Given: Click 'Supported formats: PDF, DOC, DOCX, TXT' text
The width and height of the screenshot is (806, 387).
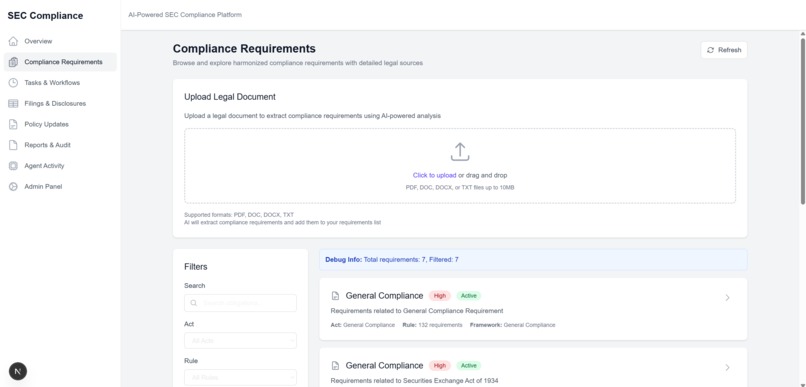Looking at the screenshot, I should click(239, 215).
